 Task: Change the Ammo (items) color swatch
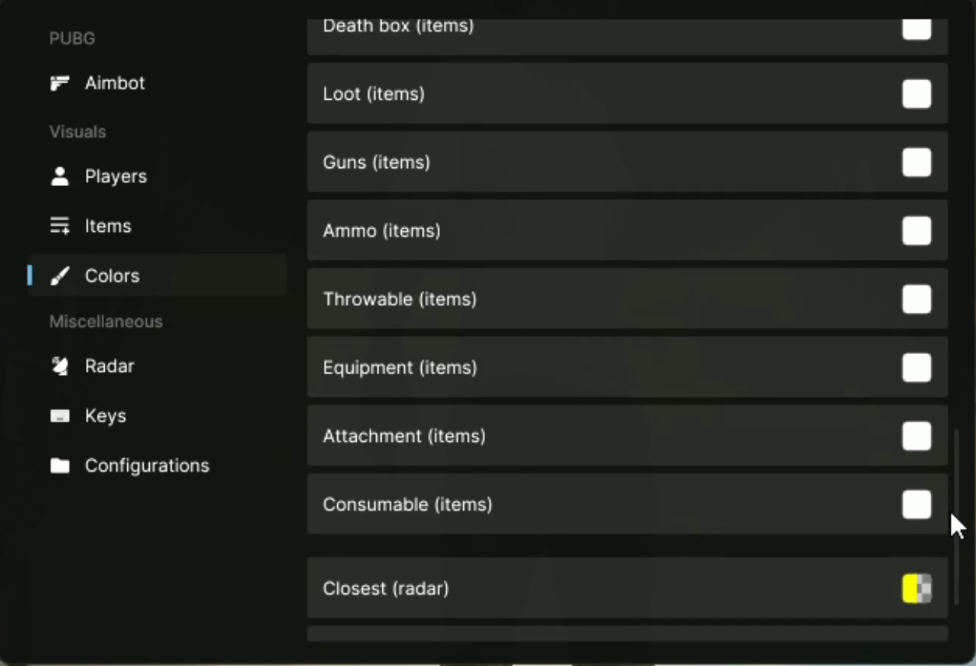[916, 231]
